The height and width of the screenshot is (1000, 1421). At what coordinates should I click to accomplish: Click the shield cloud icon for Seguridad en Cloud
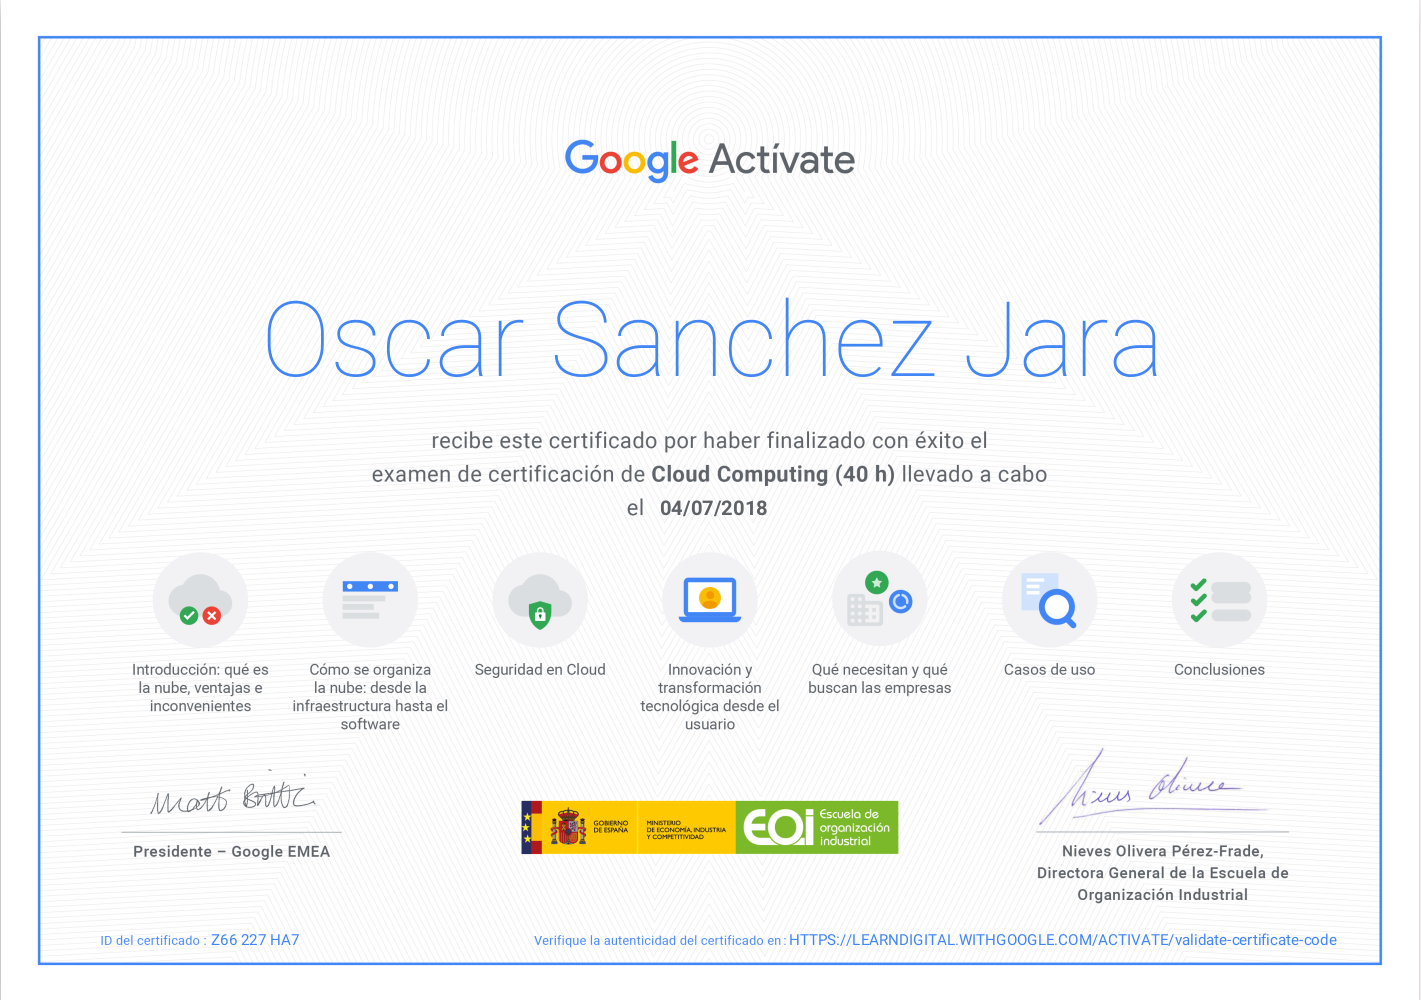tap(540, 600)
